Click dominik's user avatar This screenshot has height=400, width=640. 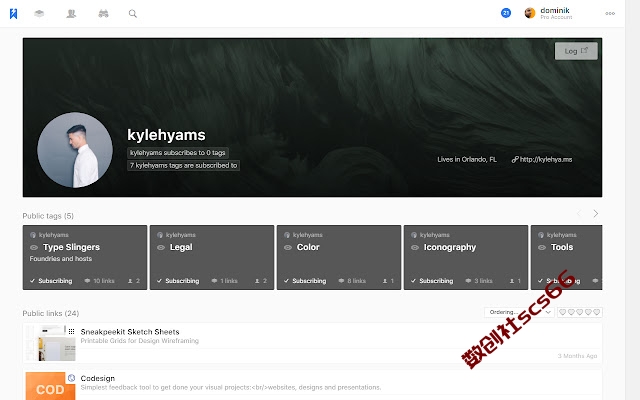point(530,13)
